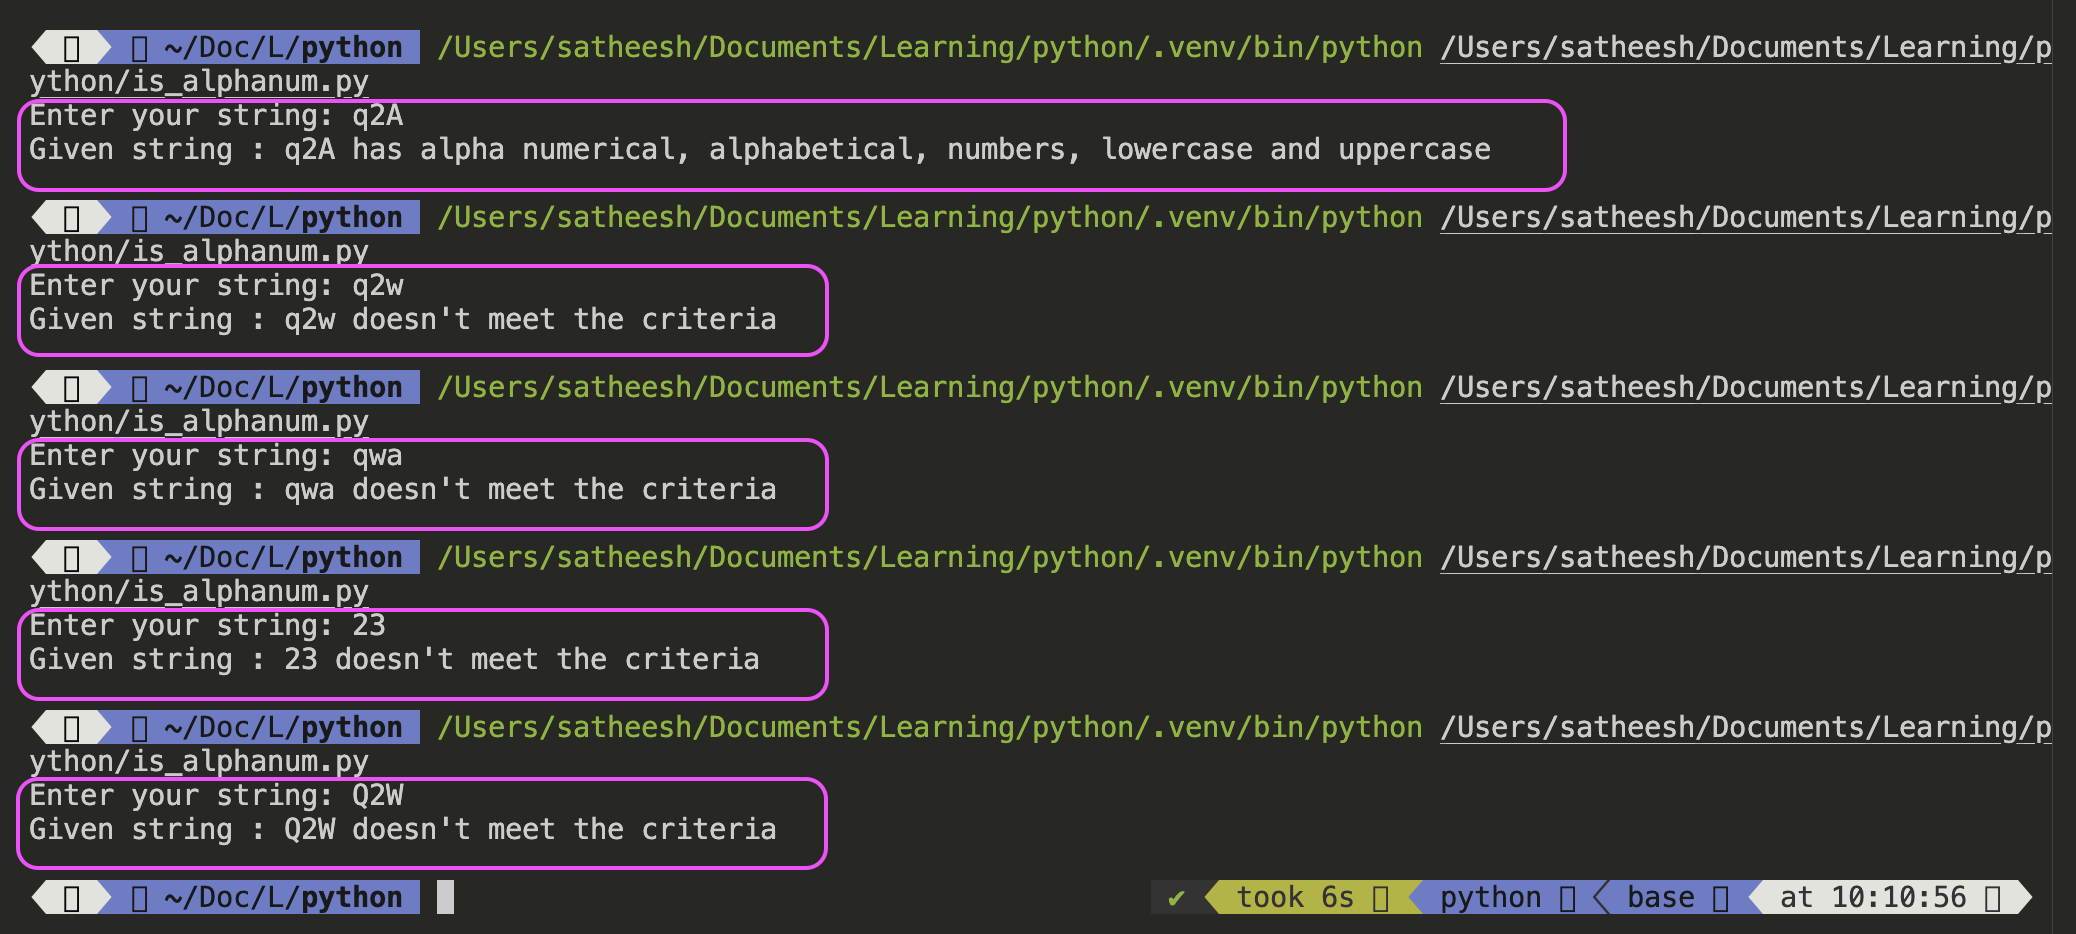This screenshot has height=934, width=2076.
Task: Click the OS icon in the topmost prompt
Action: tap(72, 48)
